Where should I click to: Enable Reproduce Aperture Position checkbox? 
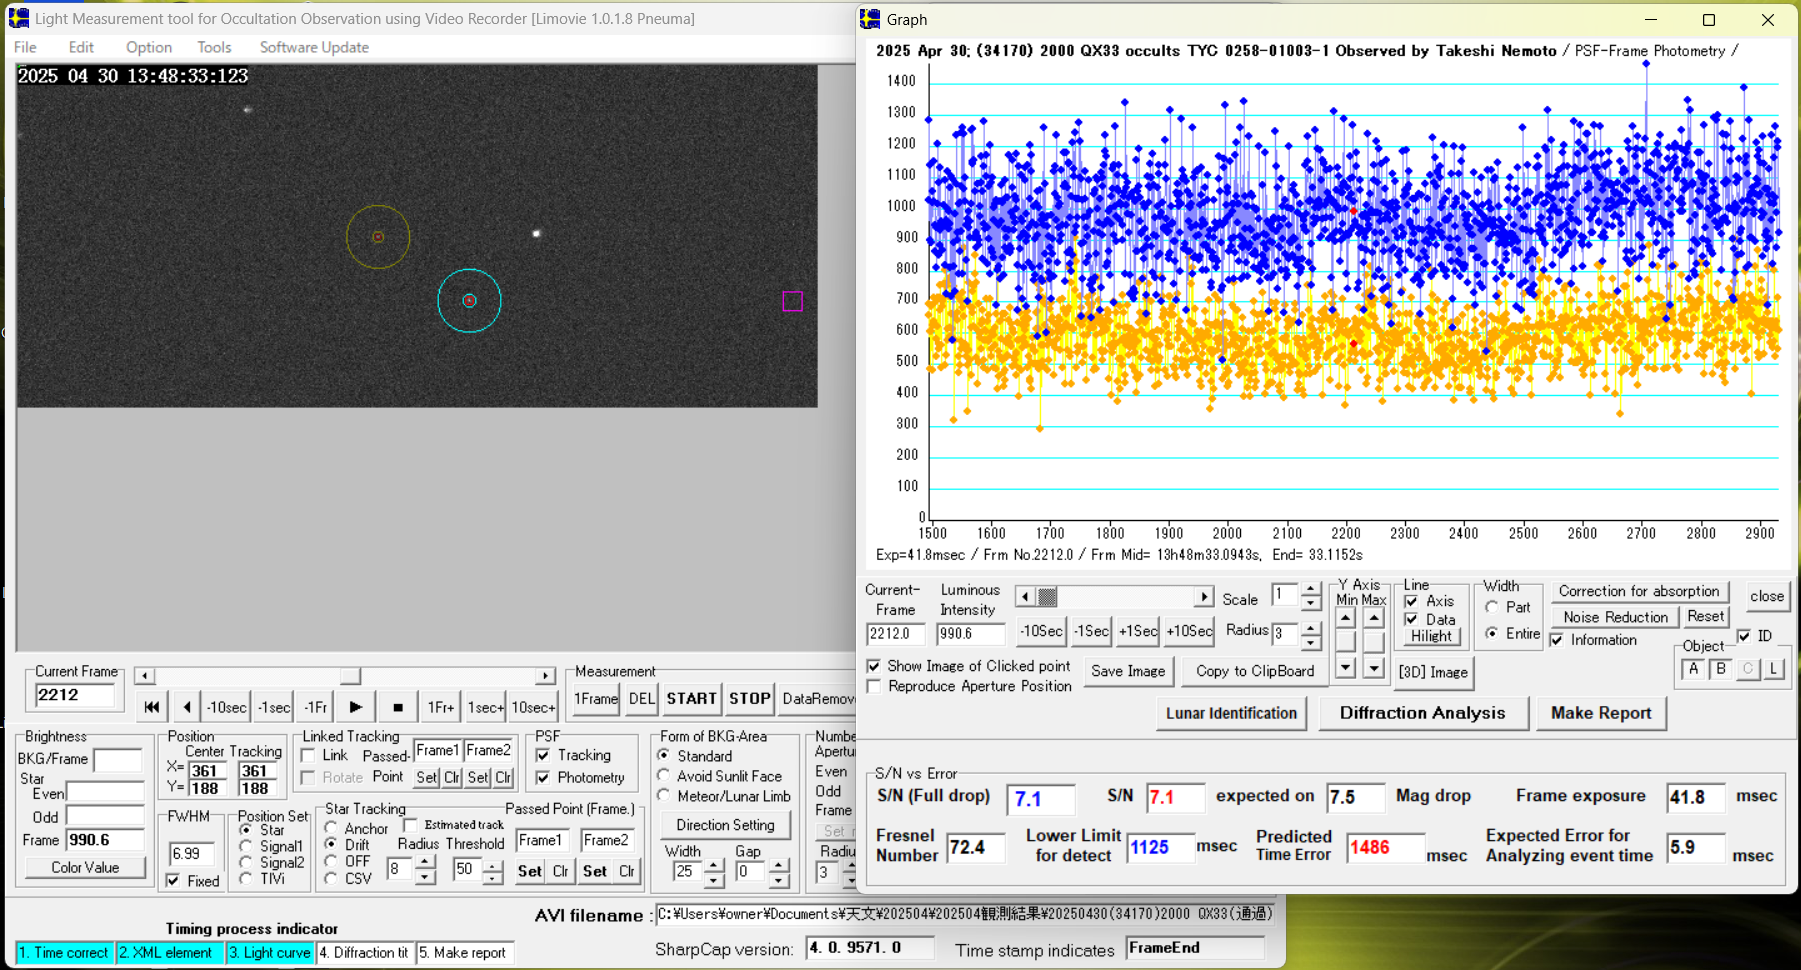[875, 687]
